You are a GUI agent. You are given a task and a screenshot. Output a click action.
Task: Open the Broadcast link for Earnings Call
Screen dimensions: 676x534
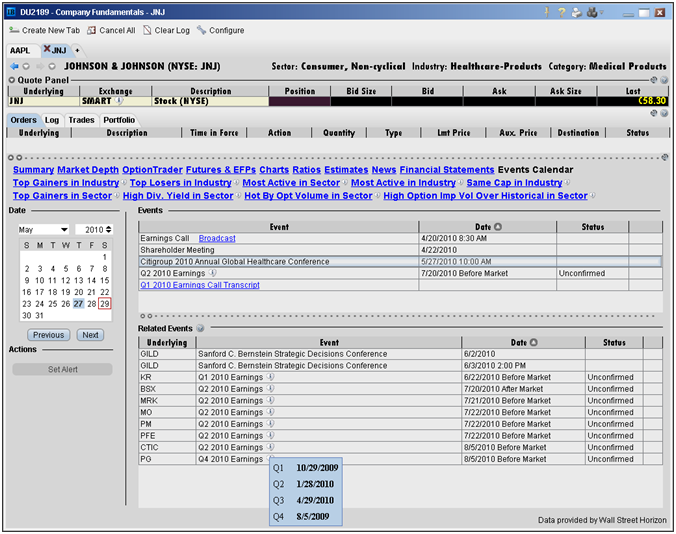pos(217,239)
